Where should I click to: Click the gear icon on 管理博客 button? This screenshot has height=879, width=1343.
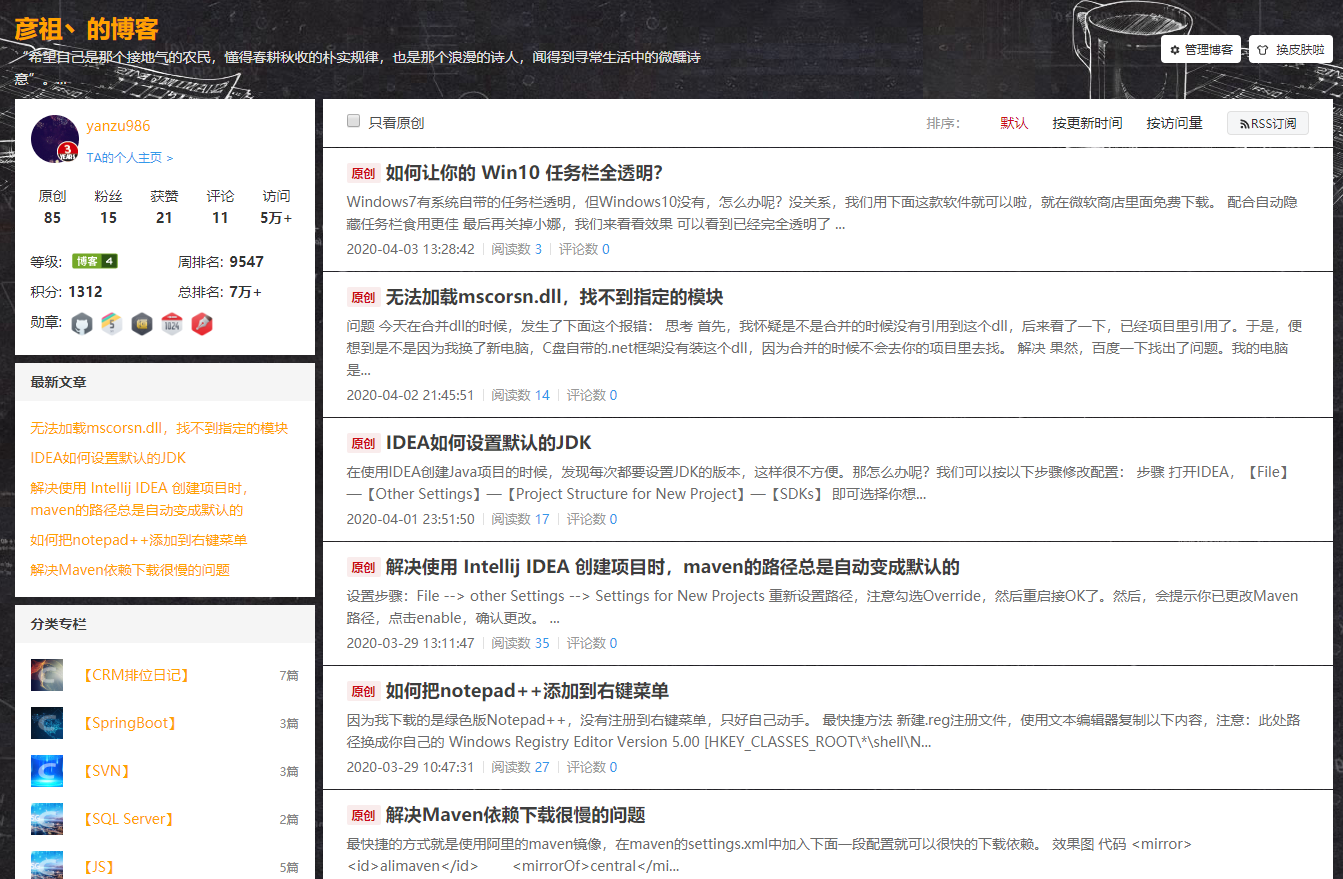(x=1174, y=48)
